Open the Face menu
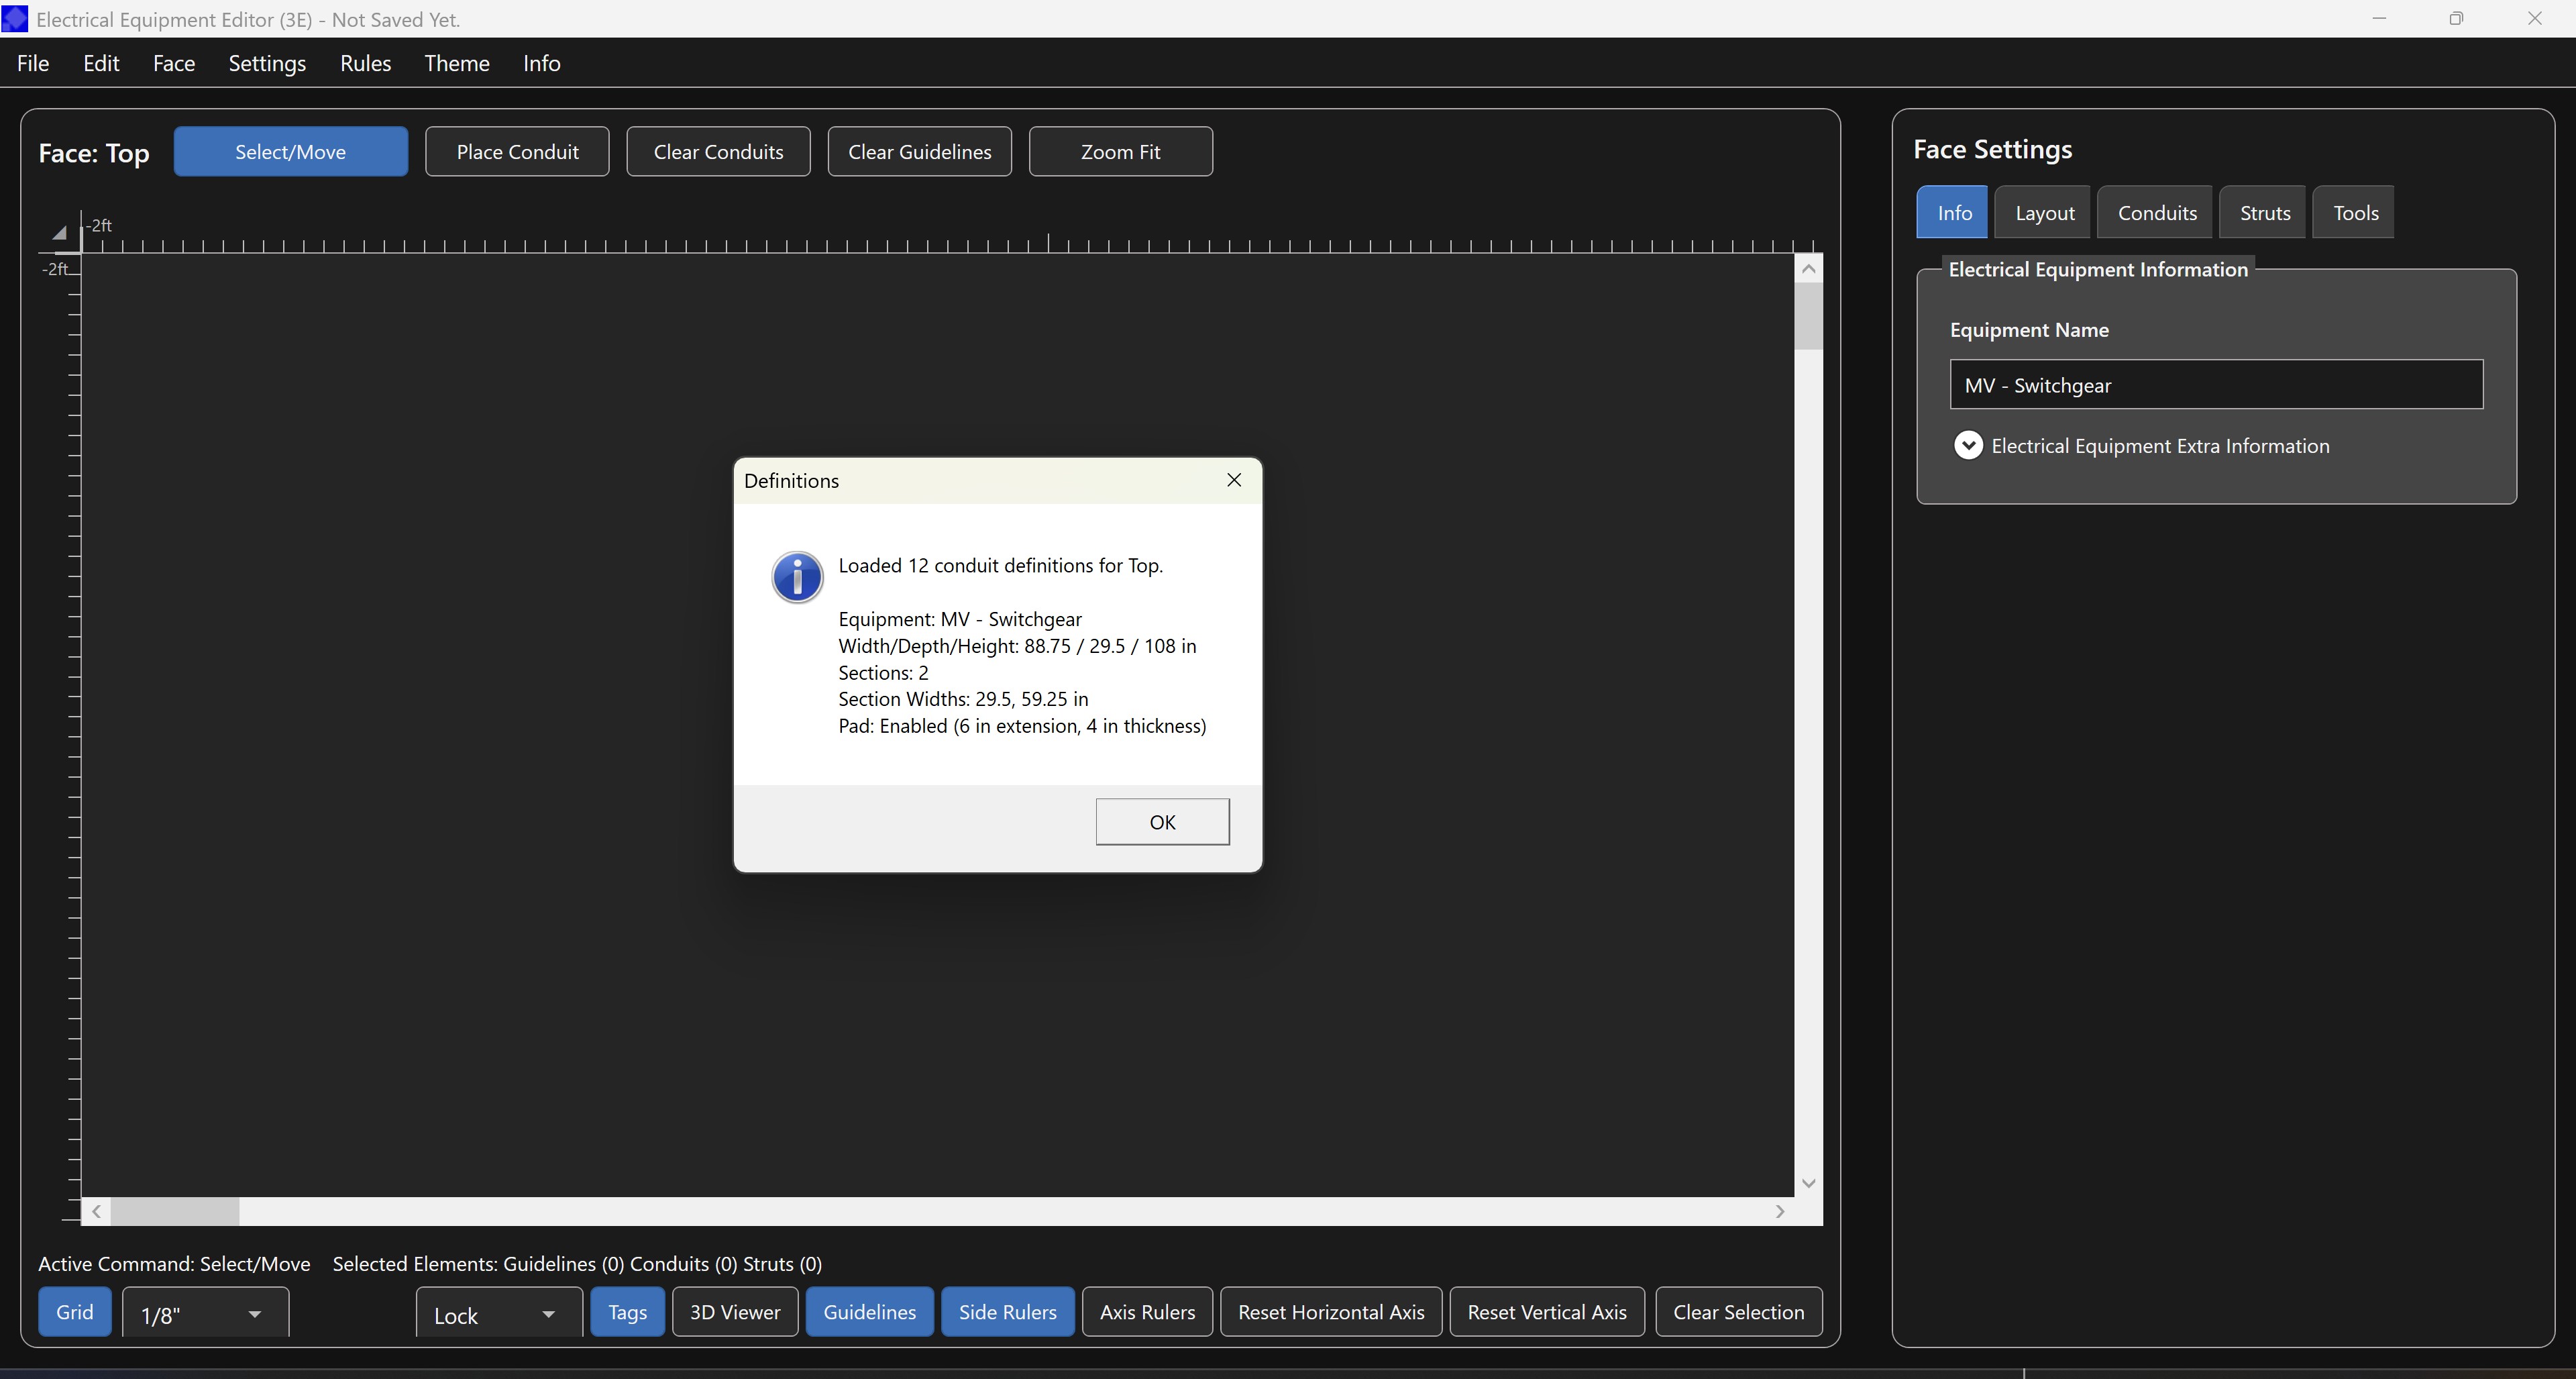Viewport: 2576px width, 1379px height. point(173,62)
